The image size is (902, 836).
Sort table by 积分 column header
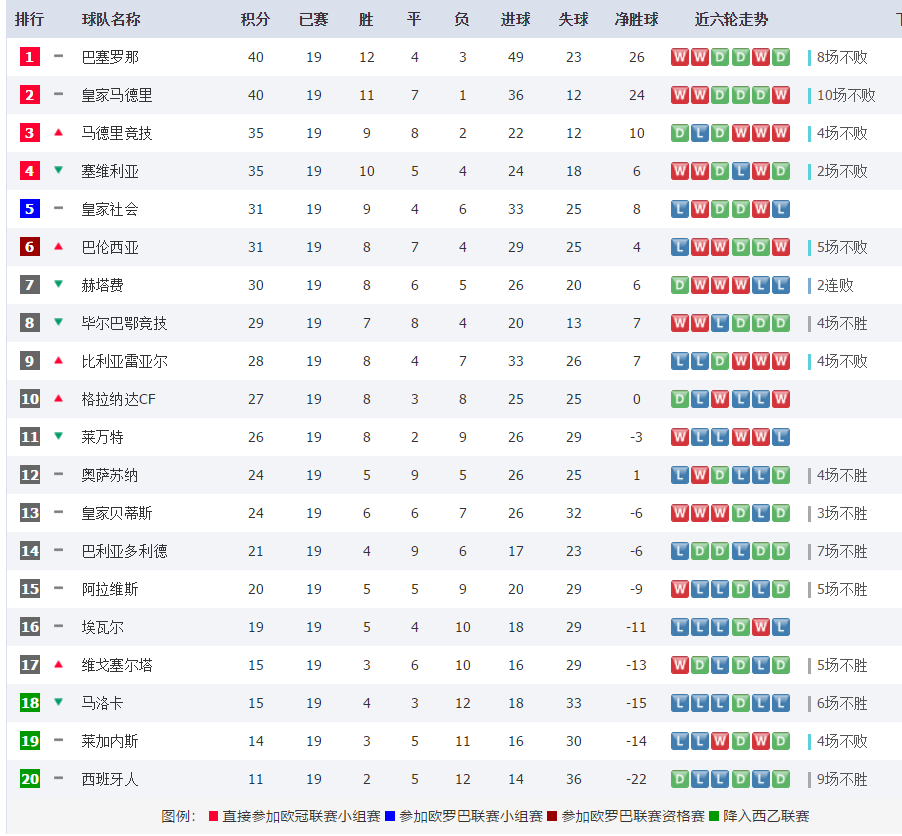click(255, 20)
